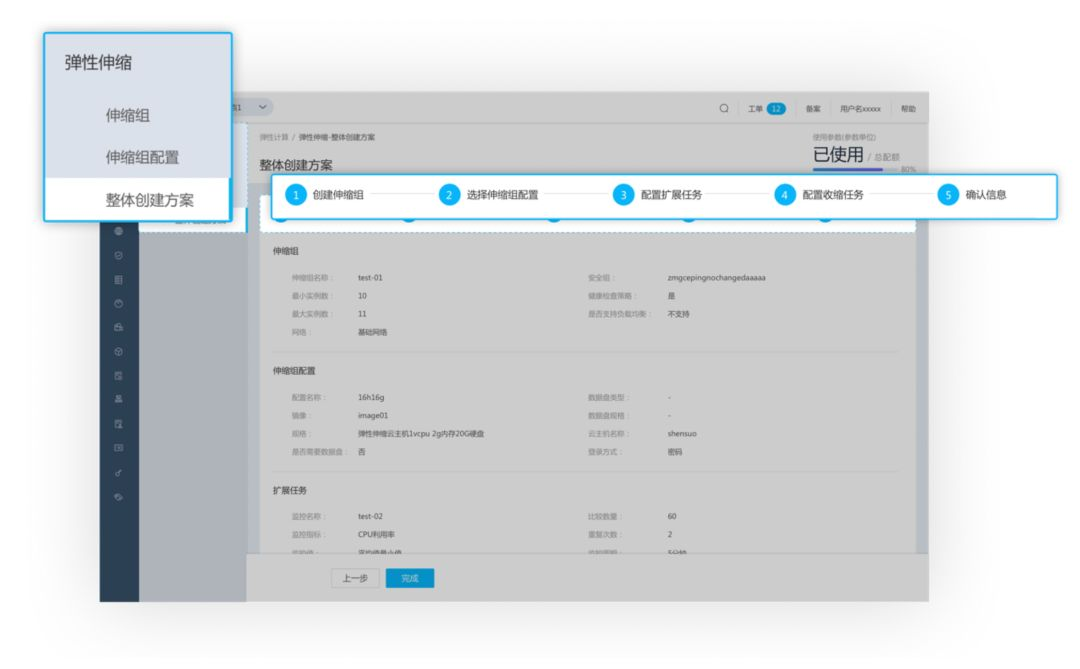The image size is (1080, 669).
Task: Click the 扩展任务 section heading
Action: (x=289, y=491)
